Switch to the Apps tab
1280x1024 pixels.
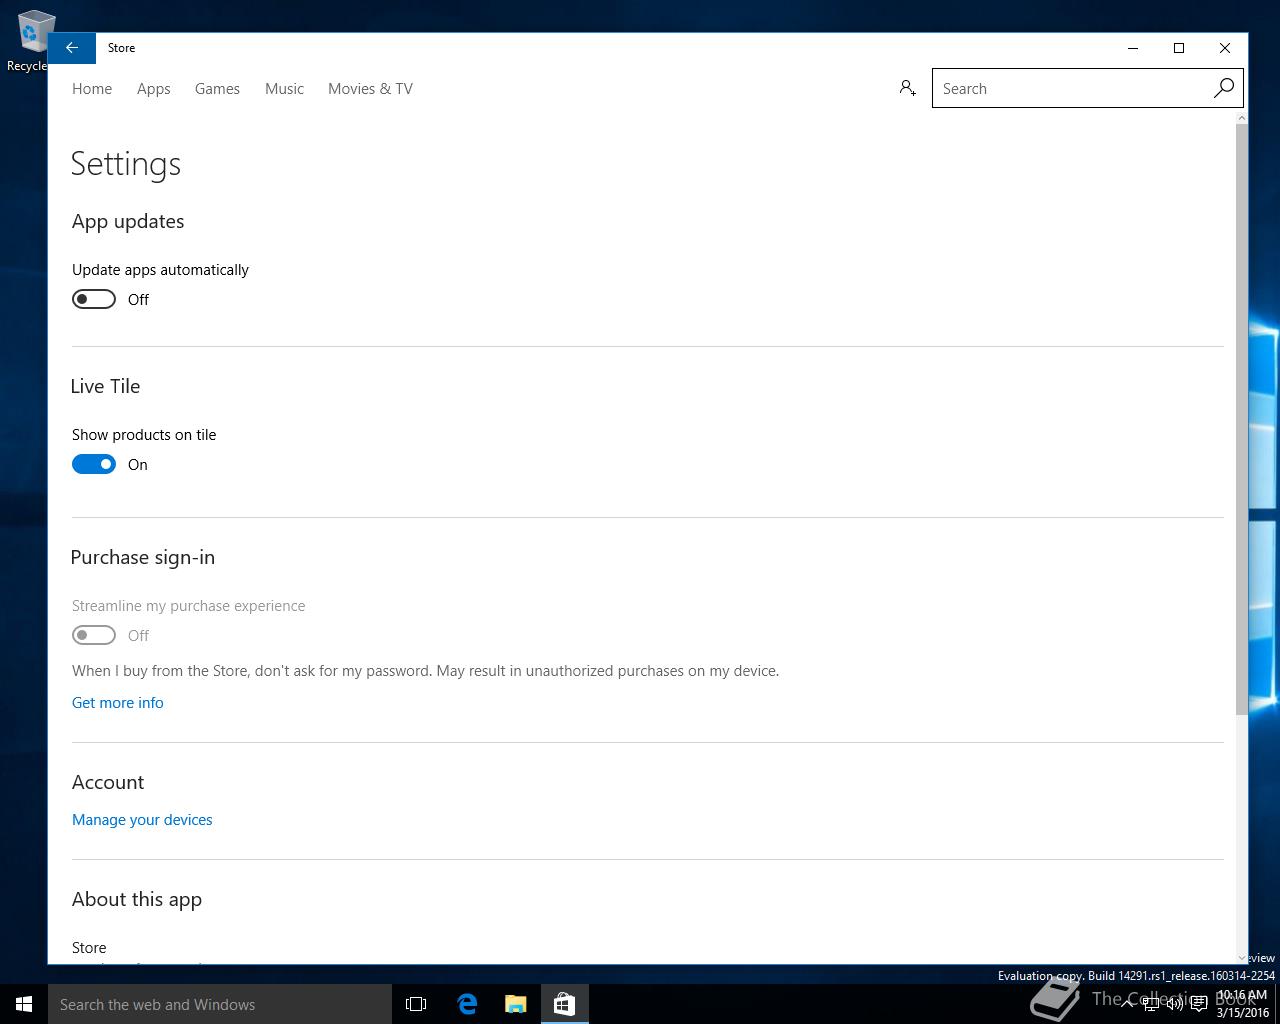[x=154, y=88]
